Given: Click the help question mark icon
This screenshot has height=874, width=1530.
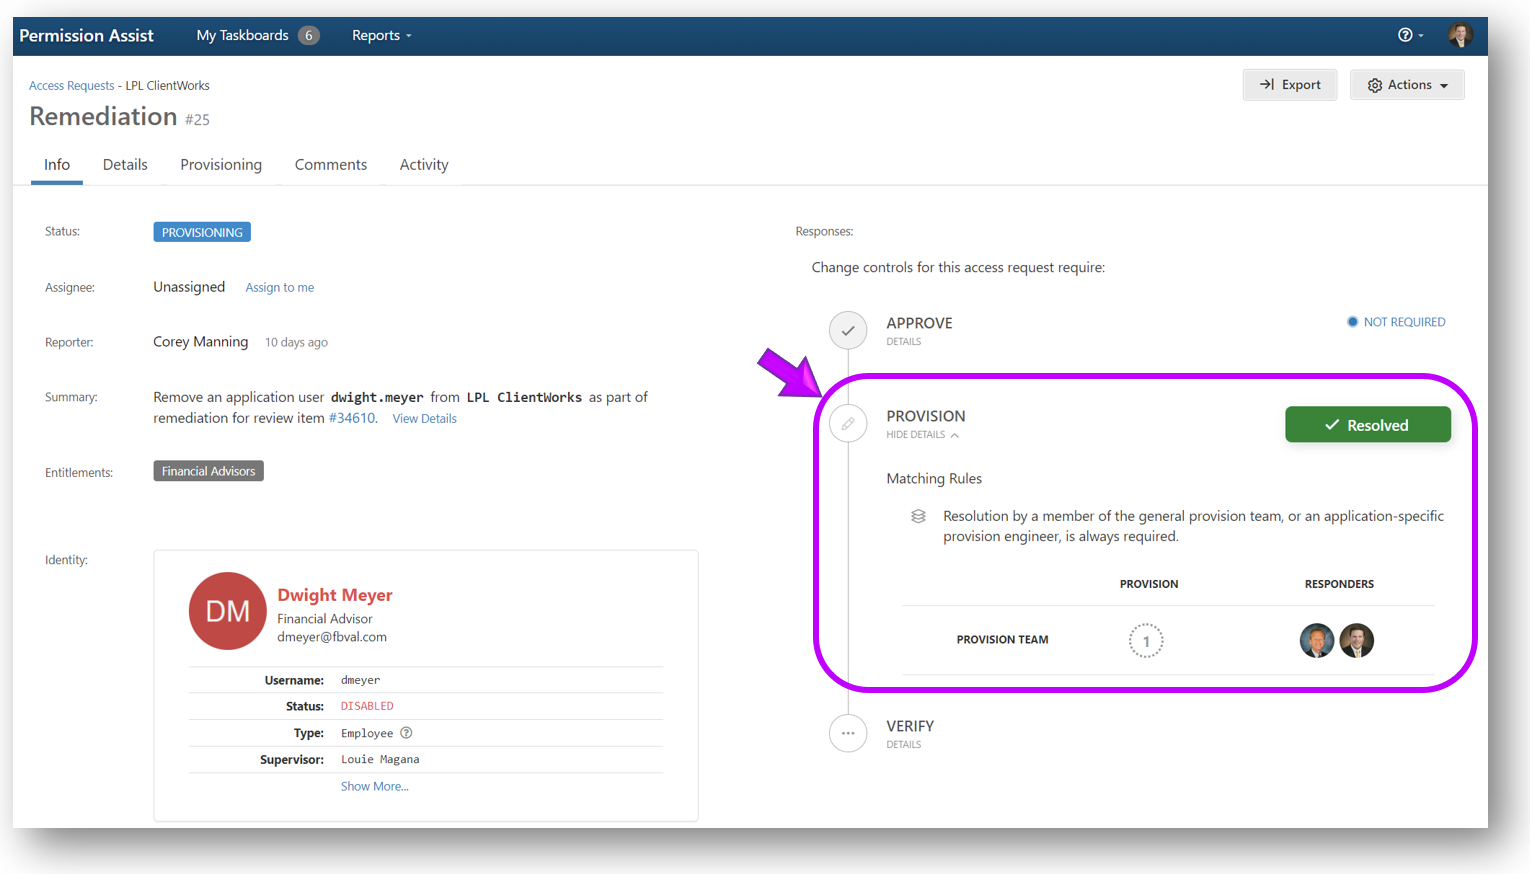Looking at the screenshot, I should (x=1405, y=35).
